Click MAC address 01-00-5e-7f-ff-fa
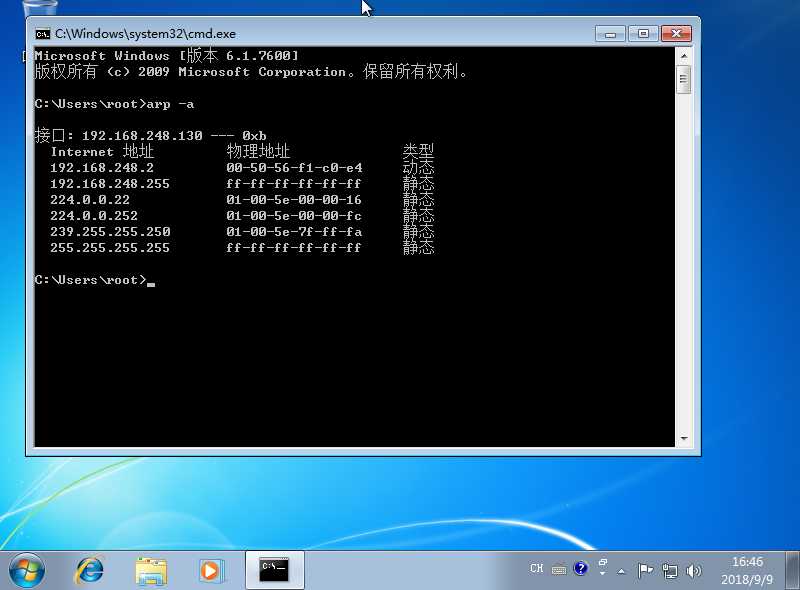The width and height of the screenshot is (800, 590). (294, 232)
